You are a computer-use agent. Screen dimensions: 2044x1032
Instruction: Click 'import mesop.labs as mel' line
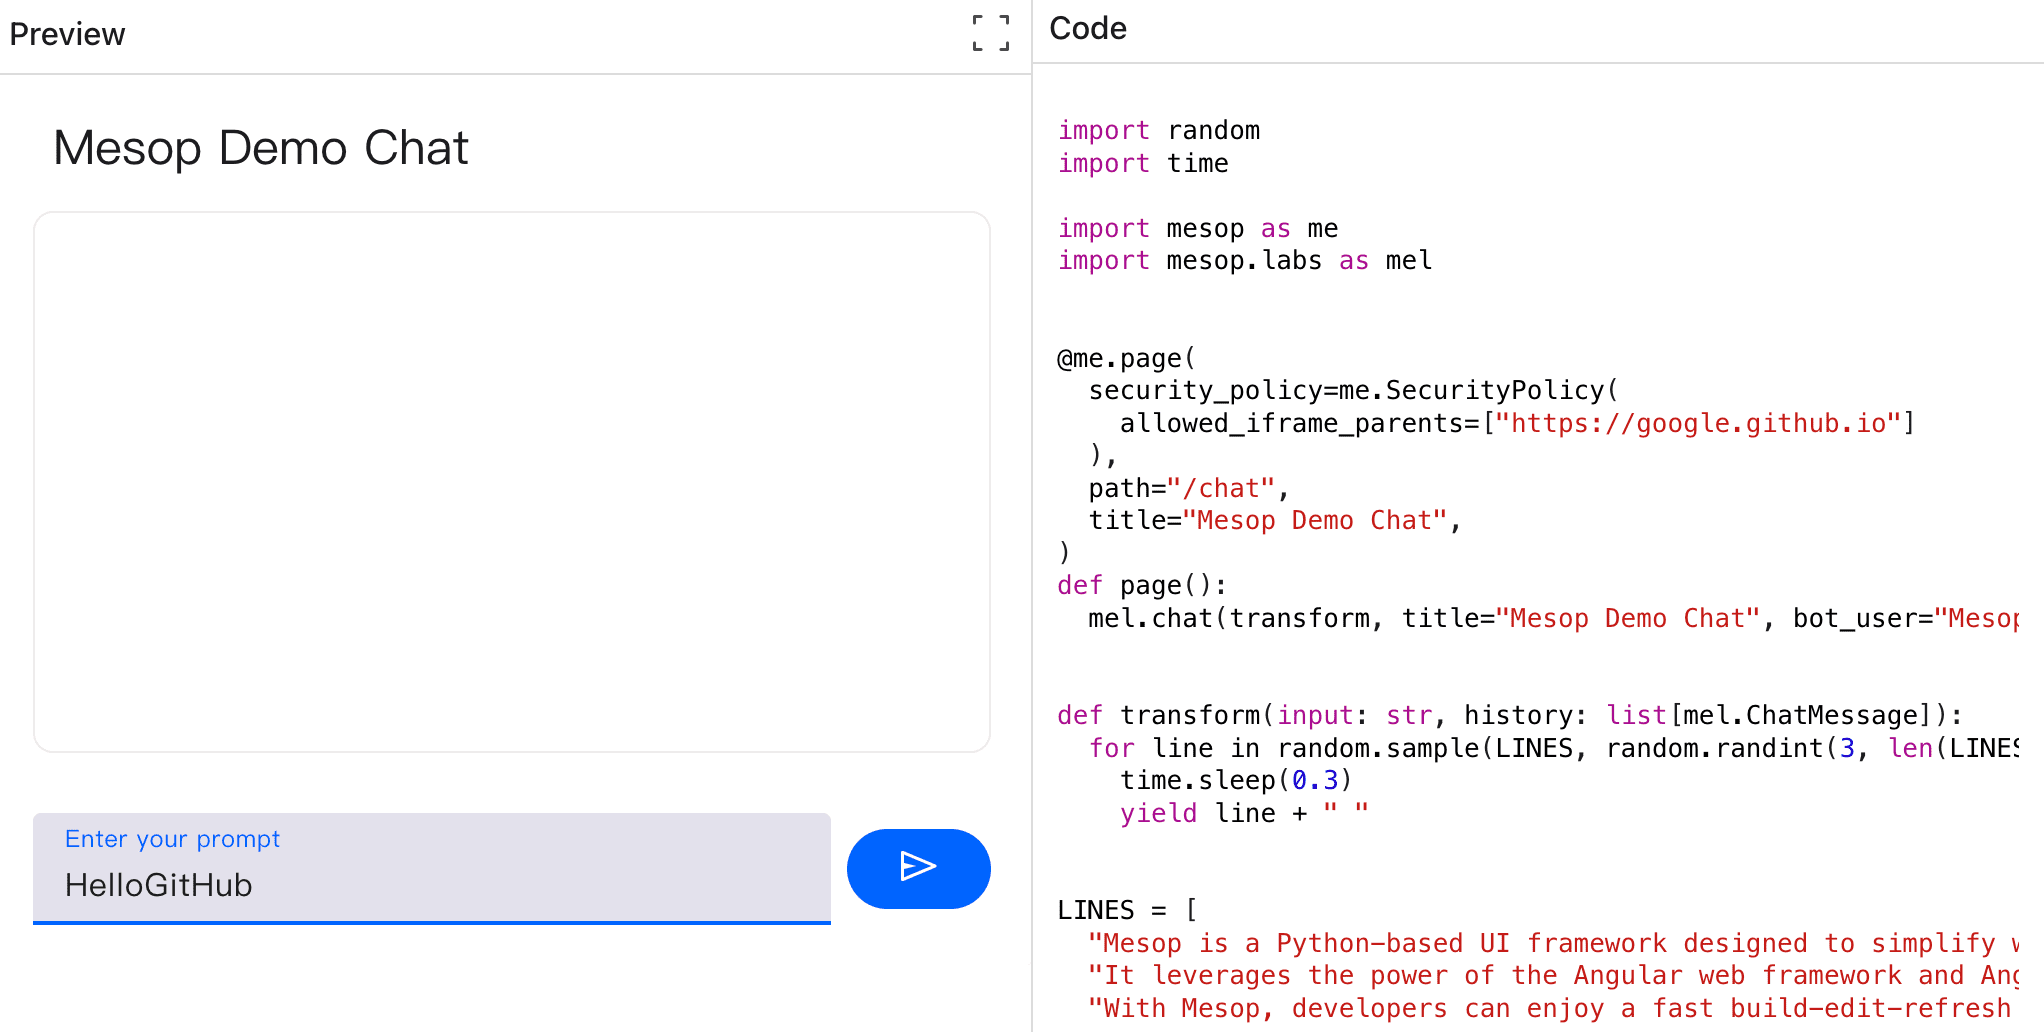pos(1245,260)
